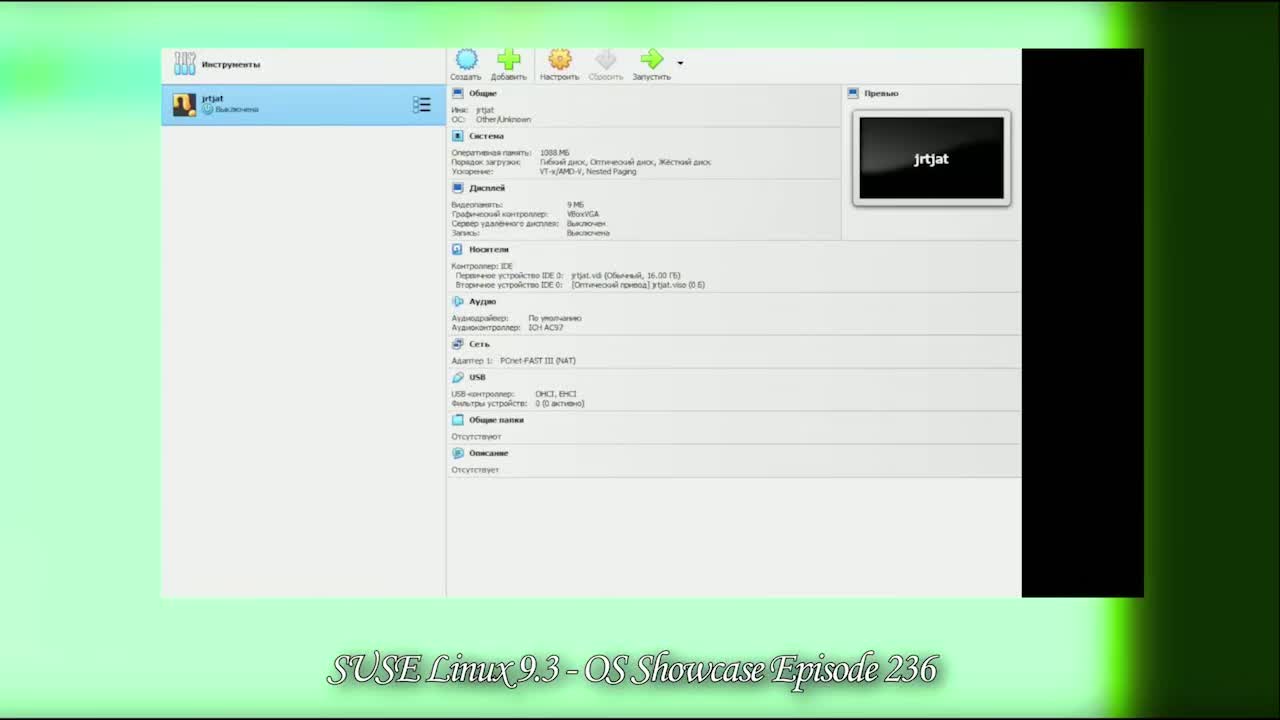The width and height of the screenshot is (1280, 720).
Task: Click the 9 МБ video memory value
Action: (x=575, y=205)
